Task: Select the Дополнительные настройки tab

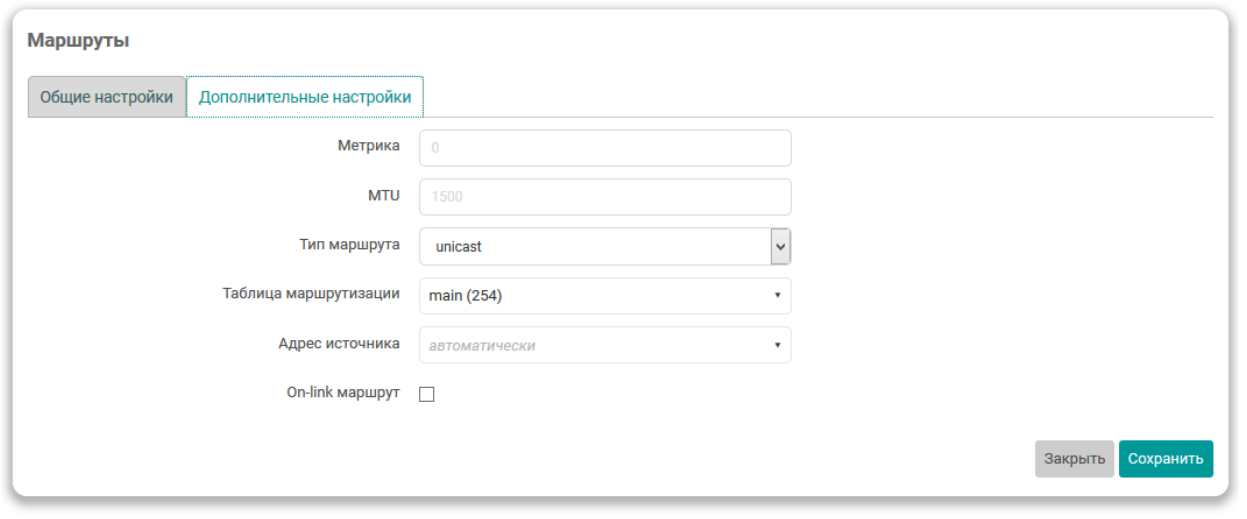Action: pos(305,98)
